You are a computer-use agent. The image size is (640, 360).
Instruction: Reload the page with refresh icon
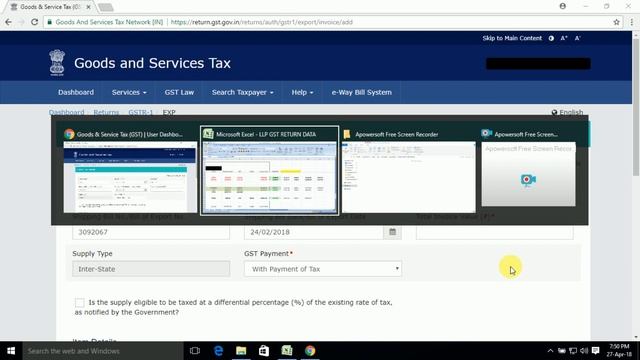coord(35,22)
